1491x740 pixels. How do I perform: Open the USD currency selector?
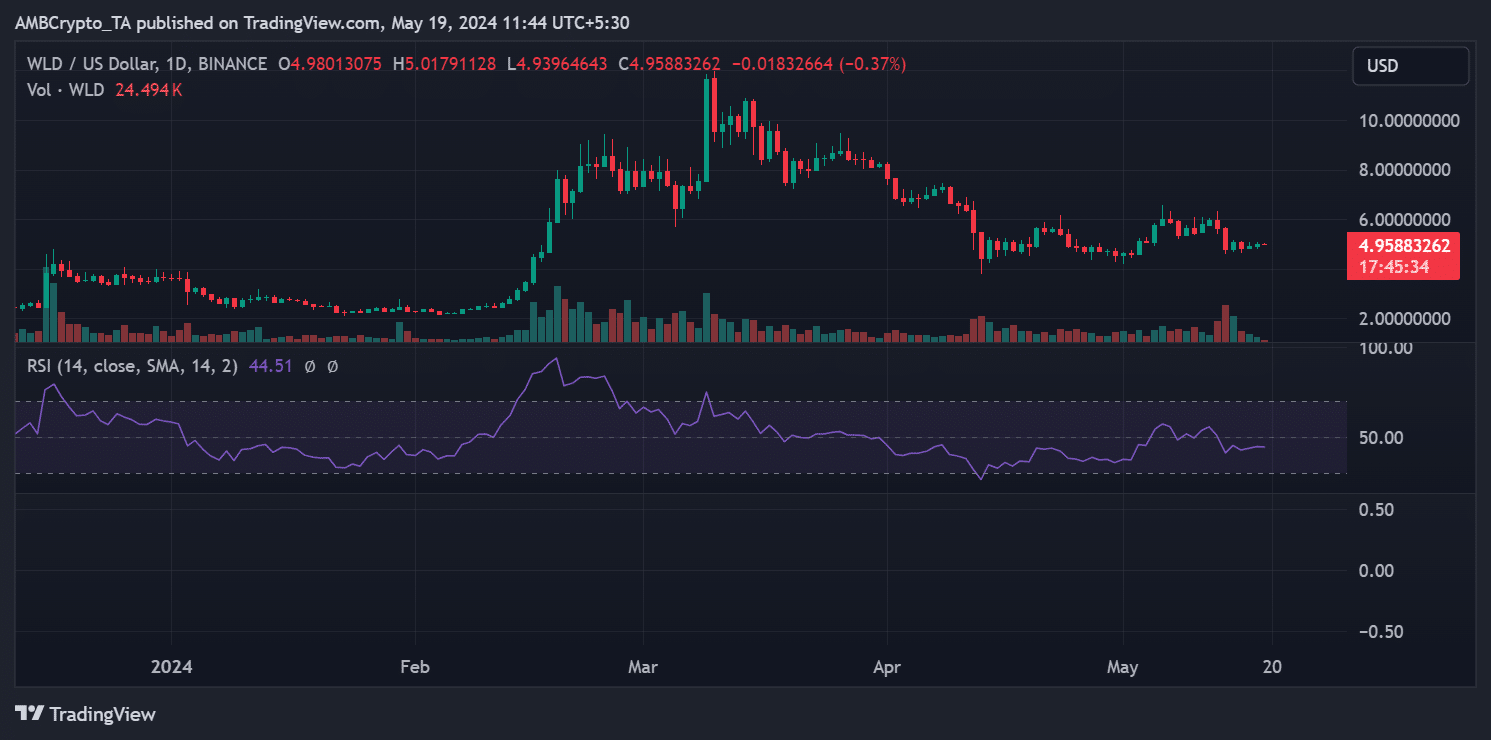(1410, 66)
